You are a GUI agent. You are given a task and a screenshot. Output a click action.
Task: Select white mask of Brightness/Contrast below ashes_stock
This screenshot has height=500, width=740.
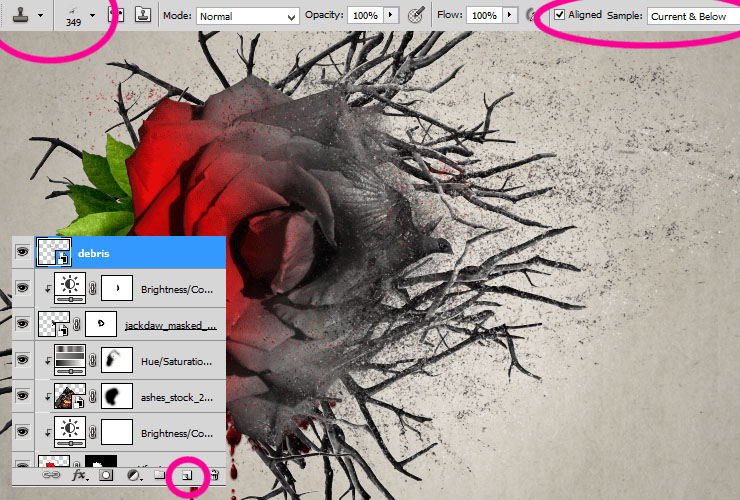(117, 432)
